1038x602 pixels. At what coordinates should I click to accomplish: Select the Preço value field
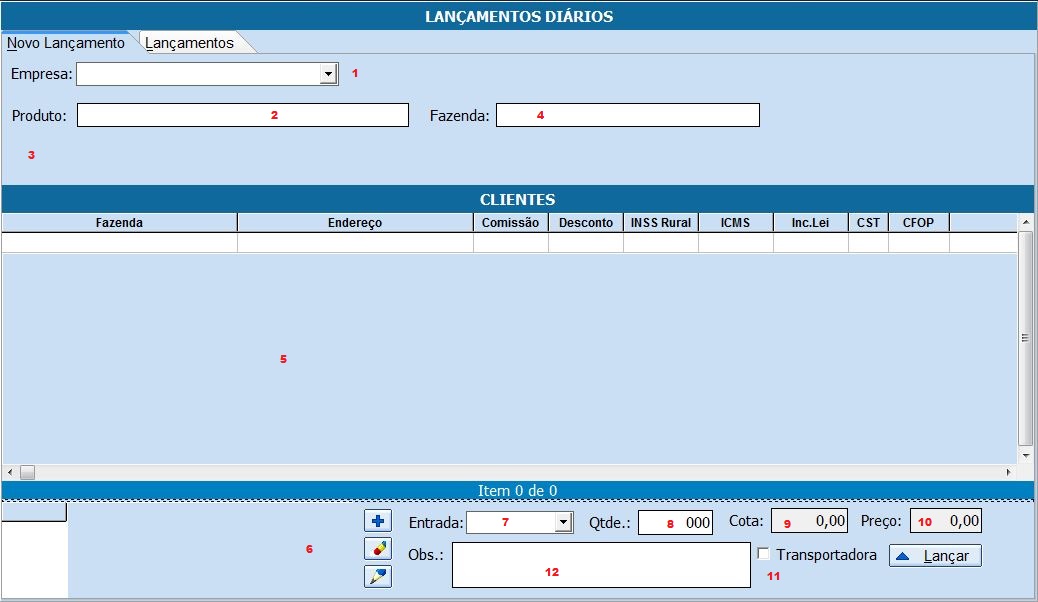point(945,521)
